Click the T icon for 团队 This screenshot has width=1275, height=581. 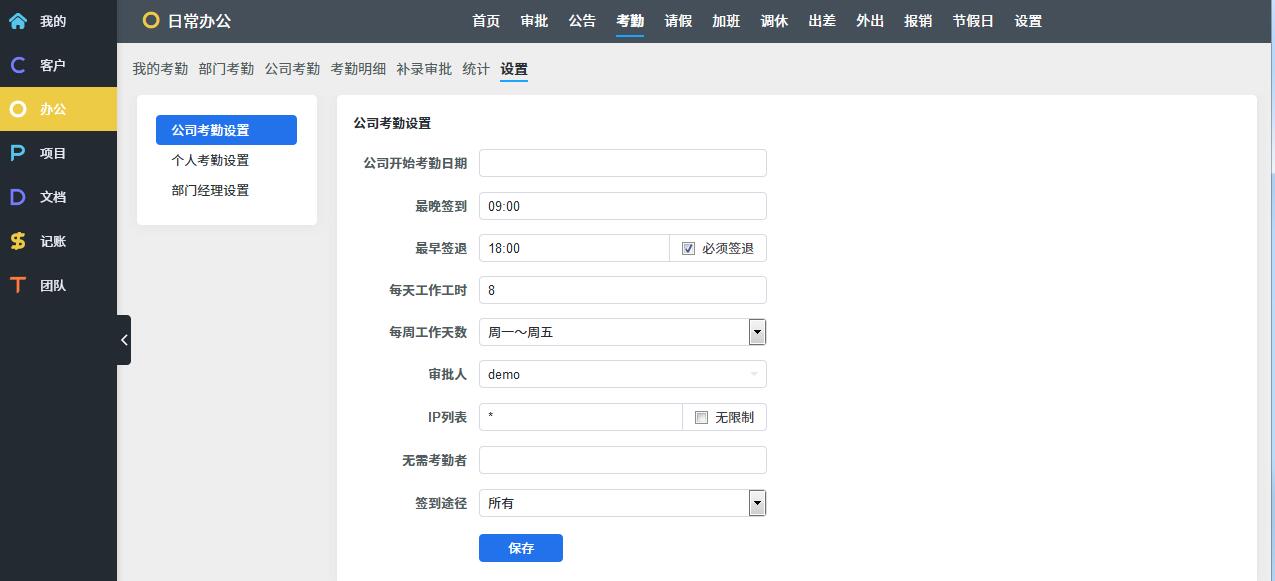pyautogui.click(x=17, y=285)
